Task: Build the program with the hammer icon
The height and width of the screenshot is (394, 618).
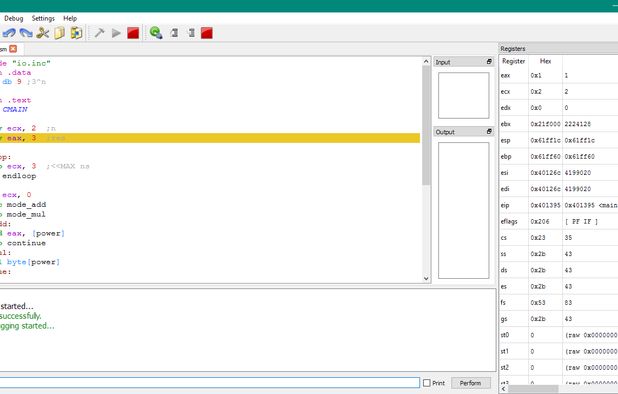Action: click(x=99, y=33)
